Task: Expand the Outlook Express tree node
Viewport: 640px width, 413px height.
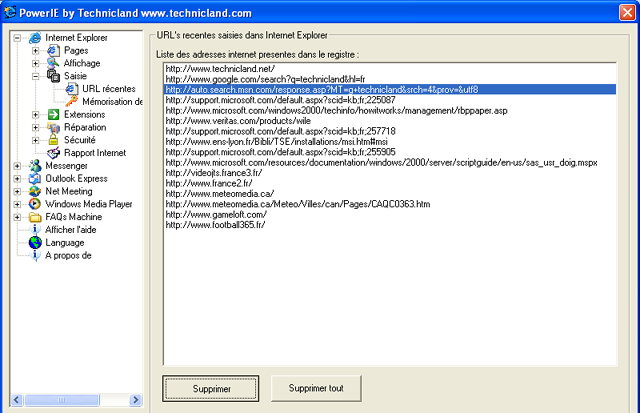Action: pyautogui.click(x=17, y=178)
